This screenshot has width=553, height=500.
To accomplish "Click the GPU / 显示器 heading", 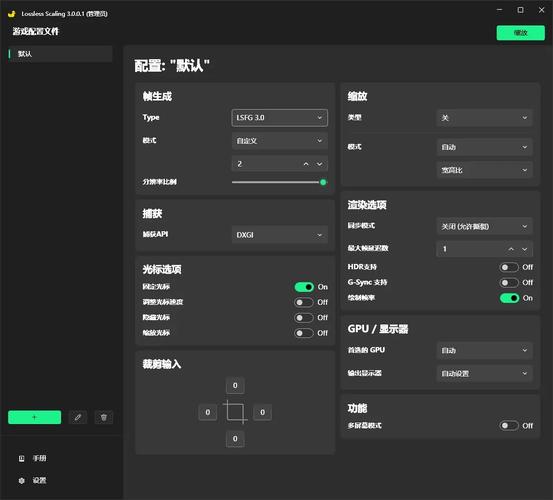I will [x=378, y=329].
